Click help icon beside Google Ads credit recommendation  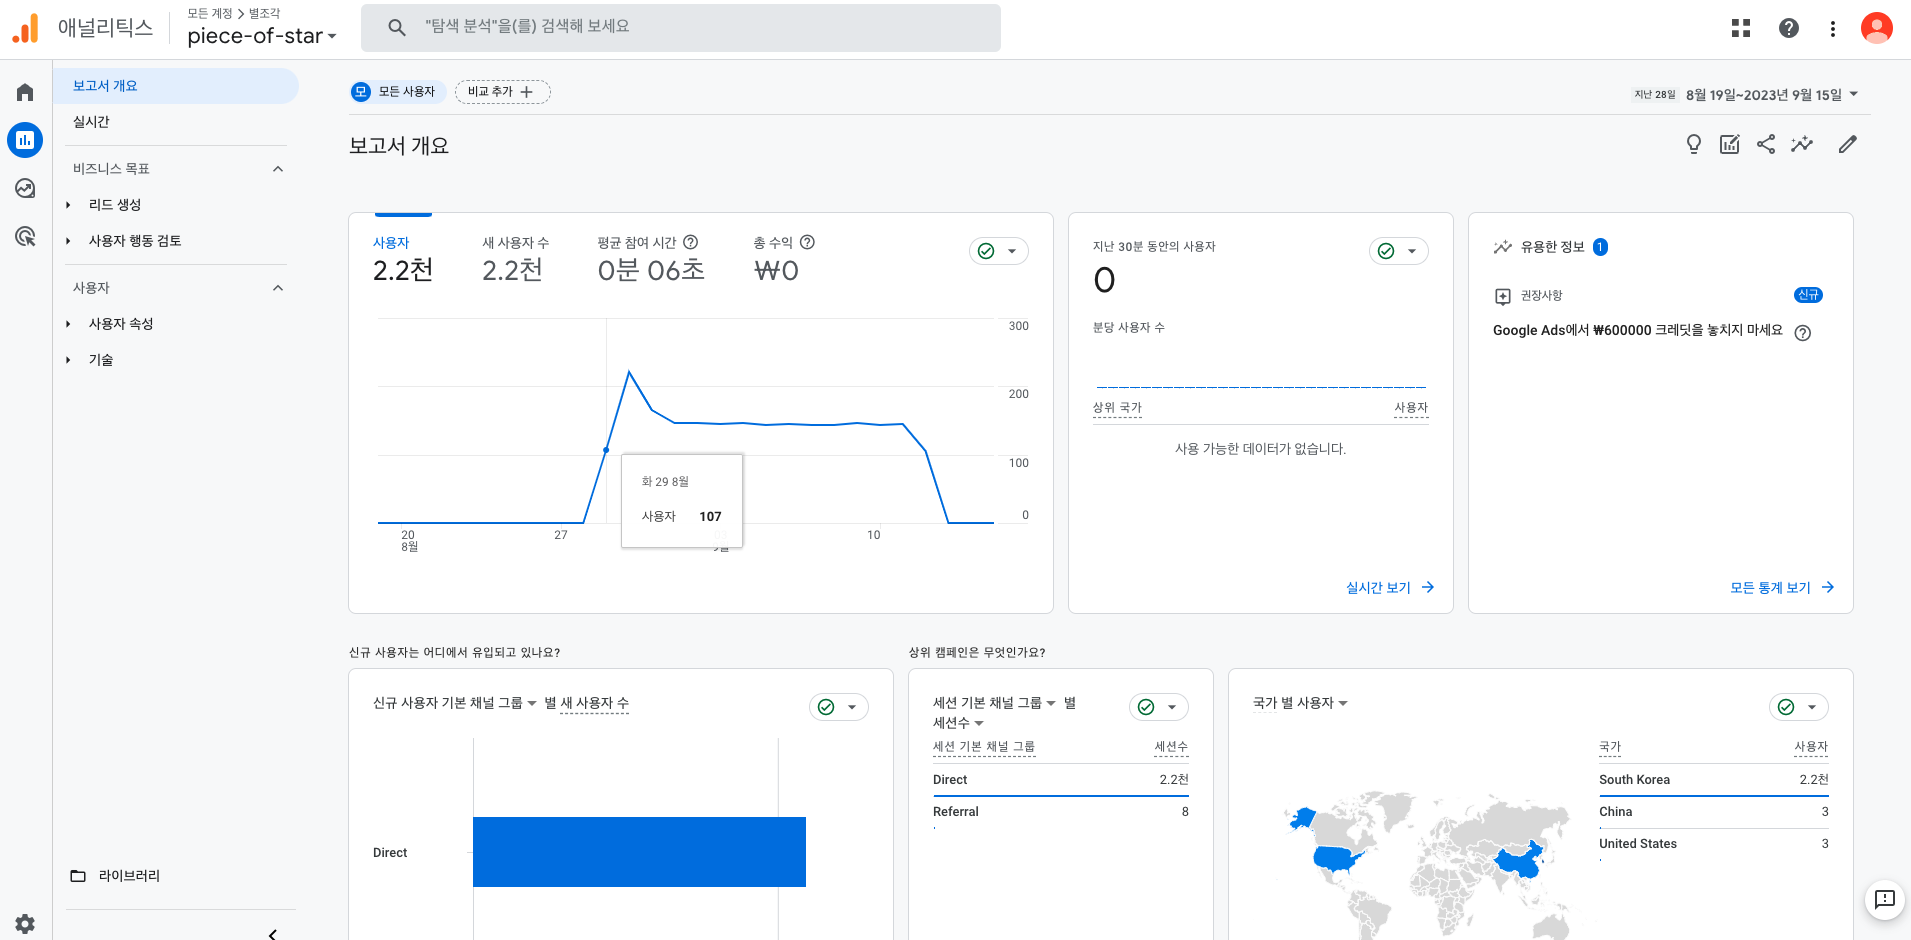tap(1803, 333)
